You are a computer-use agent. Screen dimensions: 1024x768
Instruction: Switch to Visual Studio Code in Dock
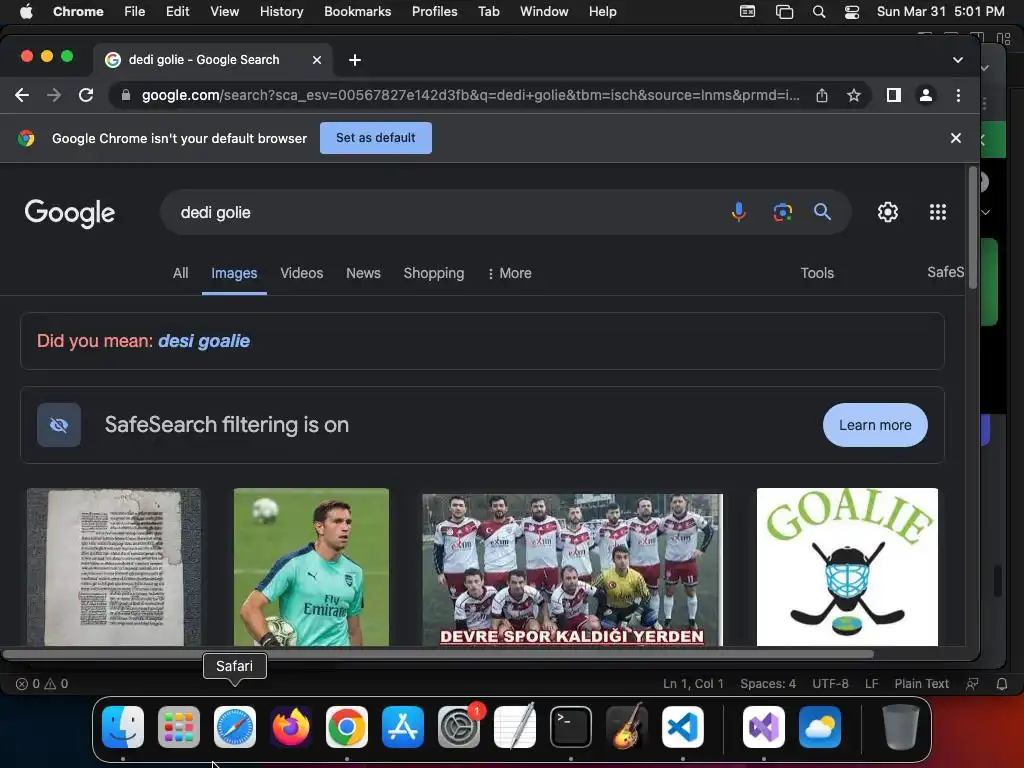coord(682,727)
